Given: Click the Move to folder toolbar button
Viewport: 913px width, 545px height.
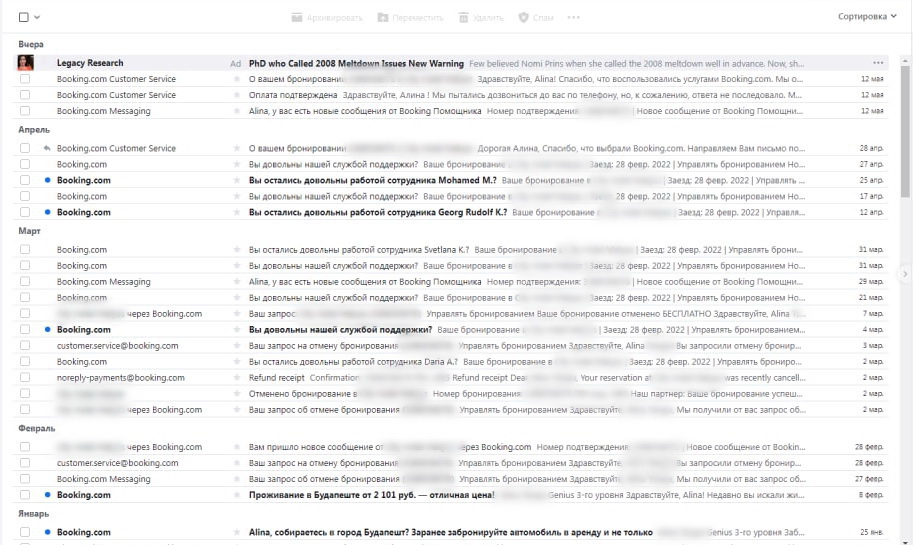Looking at the screenshot, I should pyautogui.click(x=410, y=17).
